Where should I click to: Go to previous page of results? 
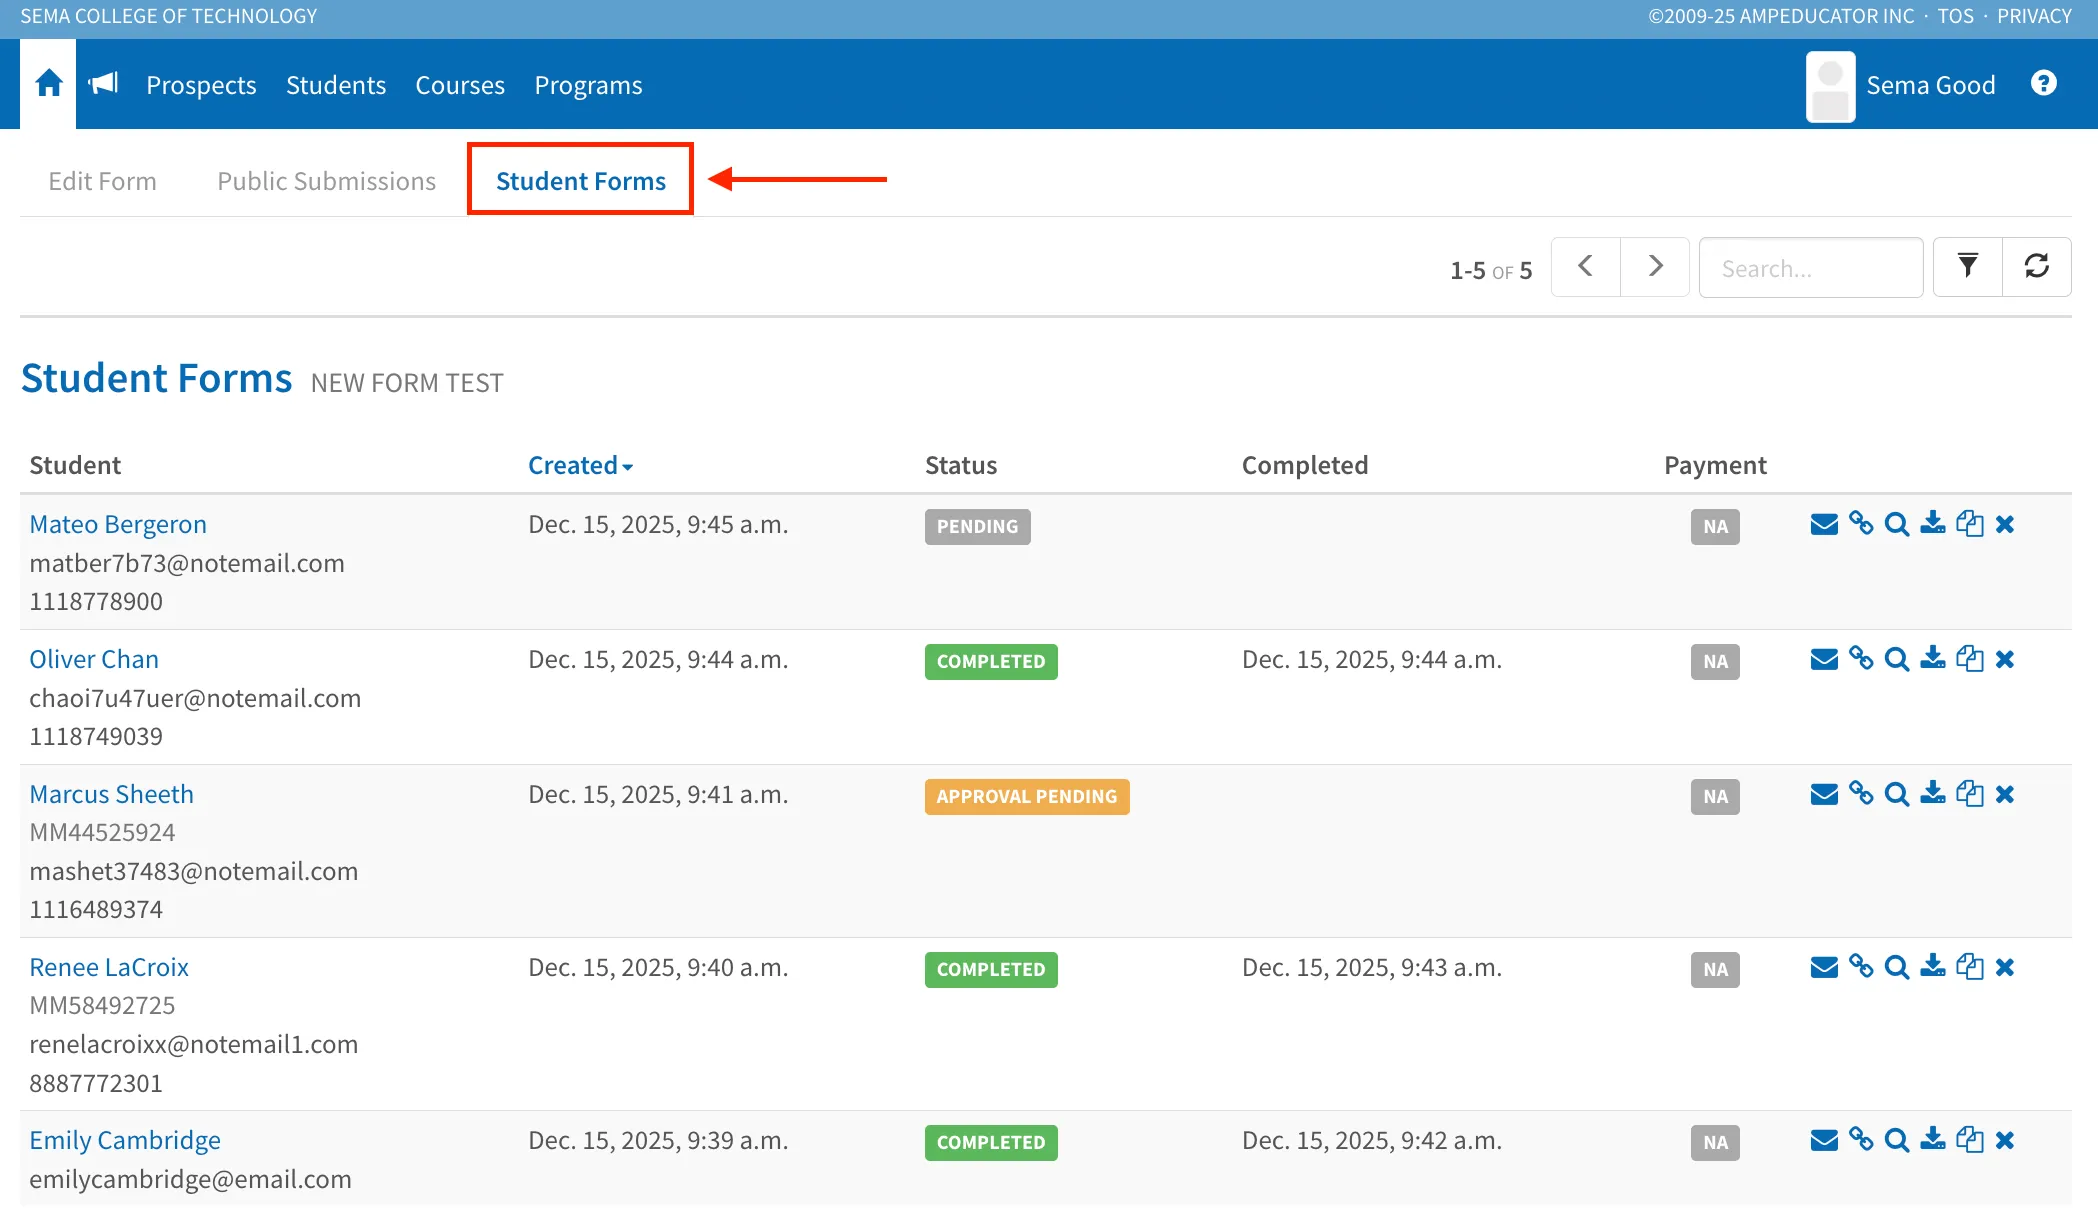click(1586, 267)
